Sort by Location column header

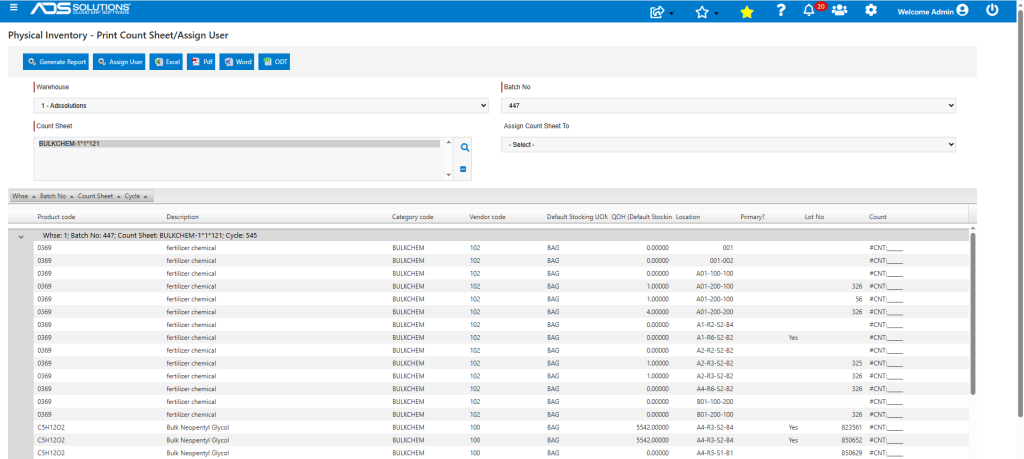coord(688,217)
